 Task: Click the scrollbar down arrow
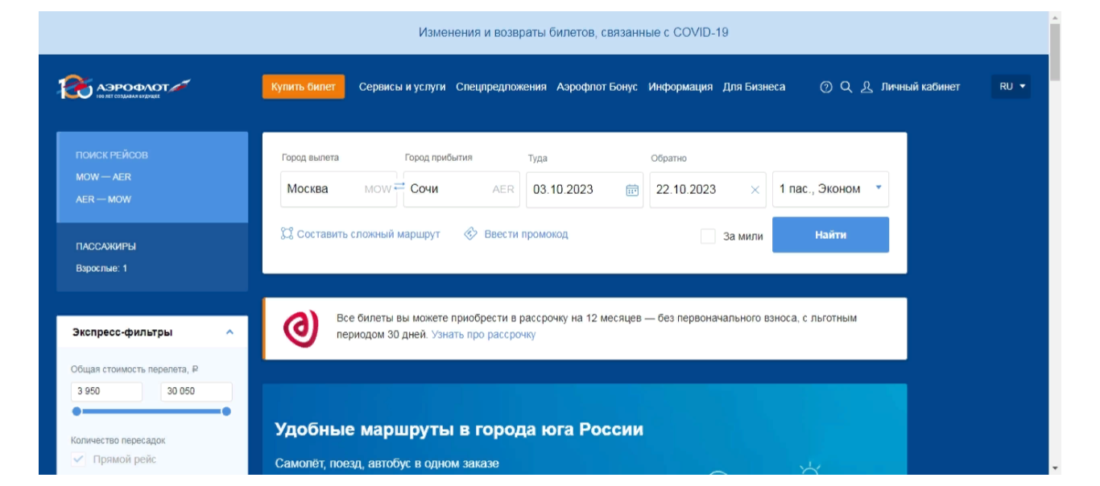[1055, 468]
